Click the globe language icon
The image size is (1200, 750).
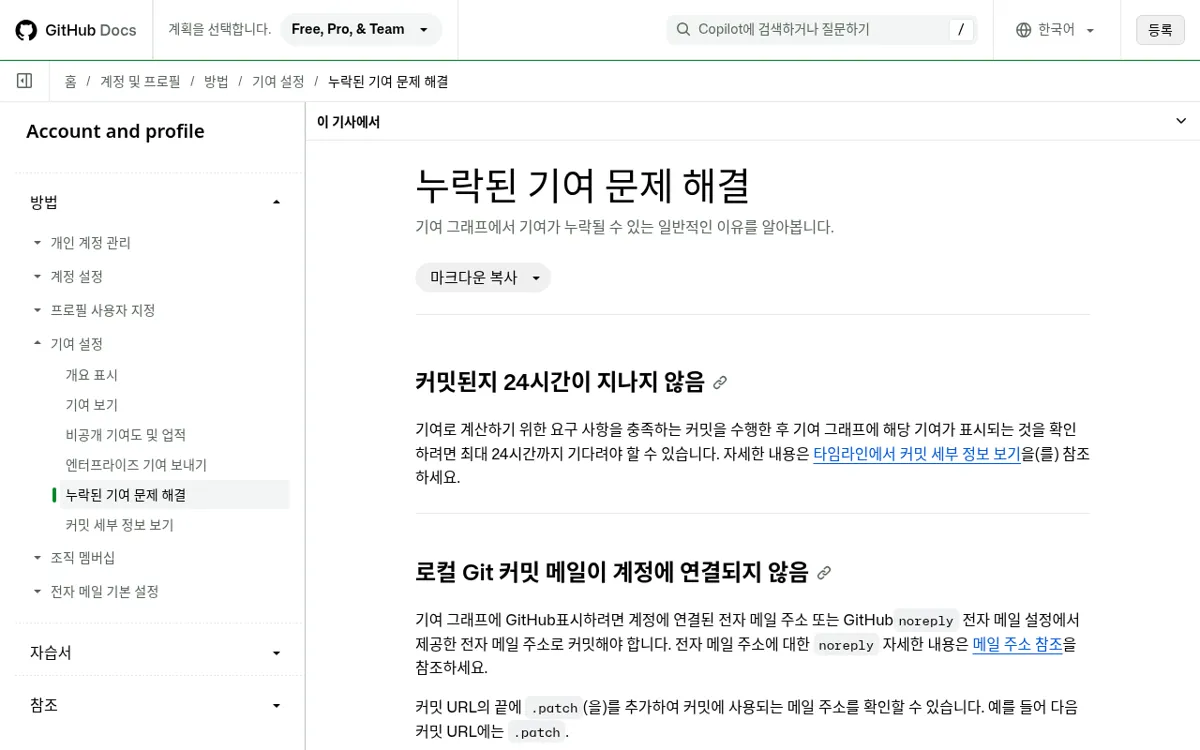(1023, 30)
